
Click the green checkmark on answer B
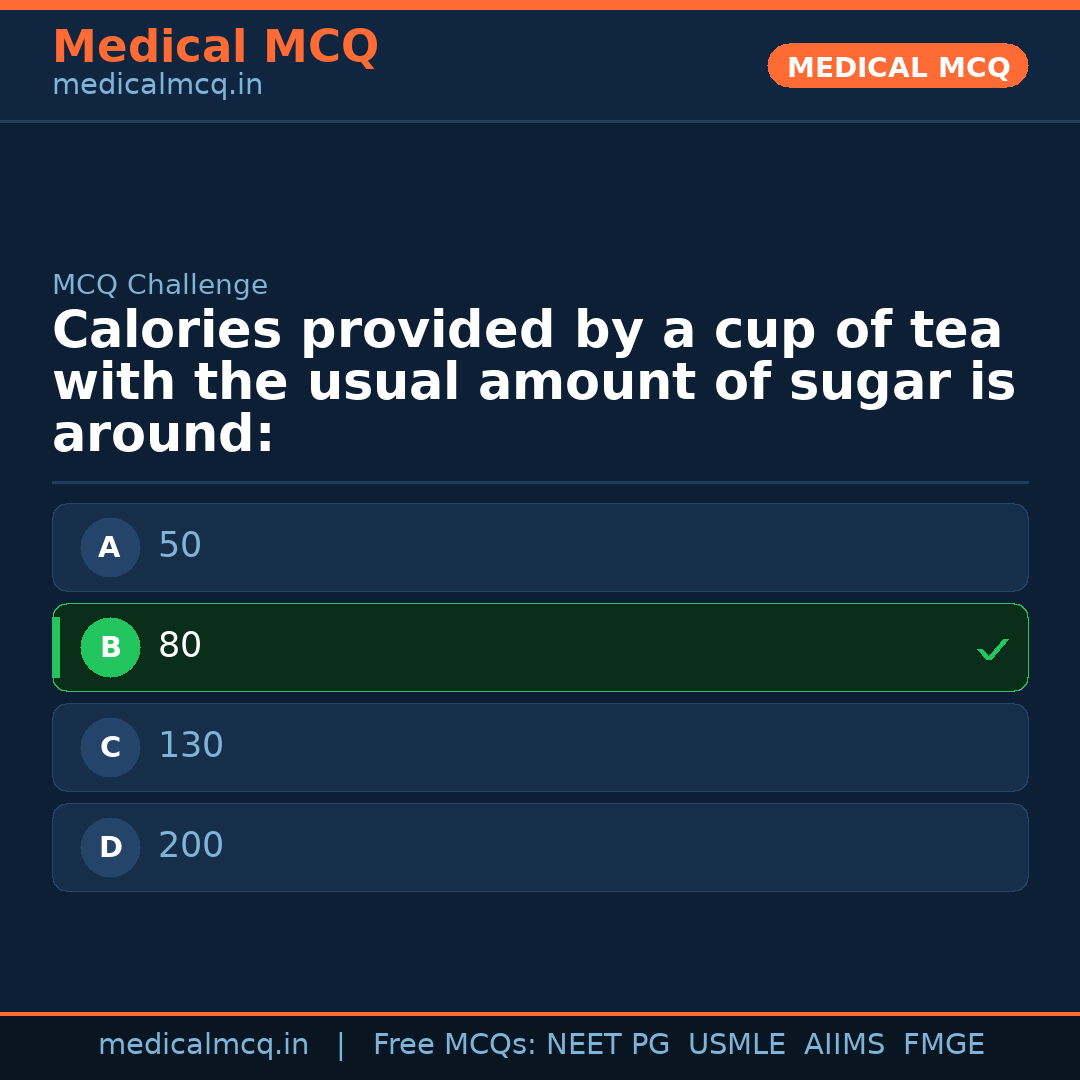[993, 649]
